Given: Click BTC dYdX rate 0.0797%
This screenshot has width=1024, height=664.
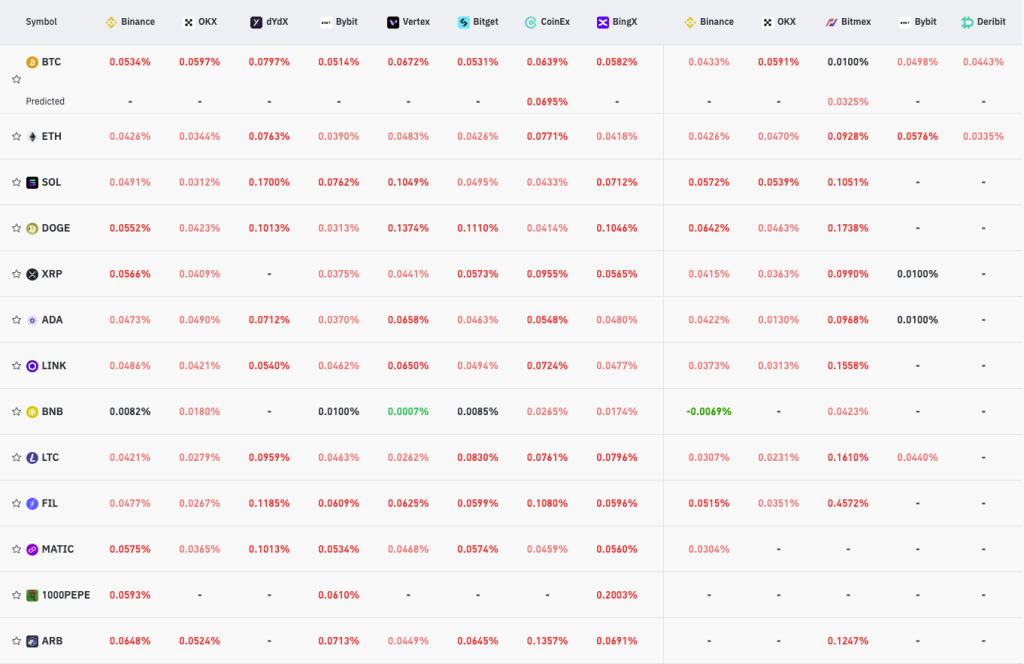Looking at the screenshot, I should 269,62.
